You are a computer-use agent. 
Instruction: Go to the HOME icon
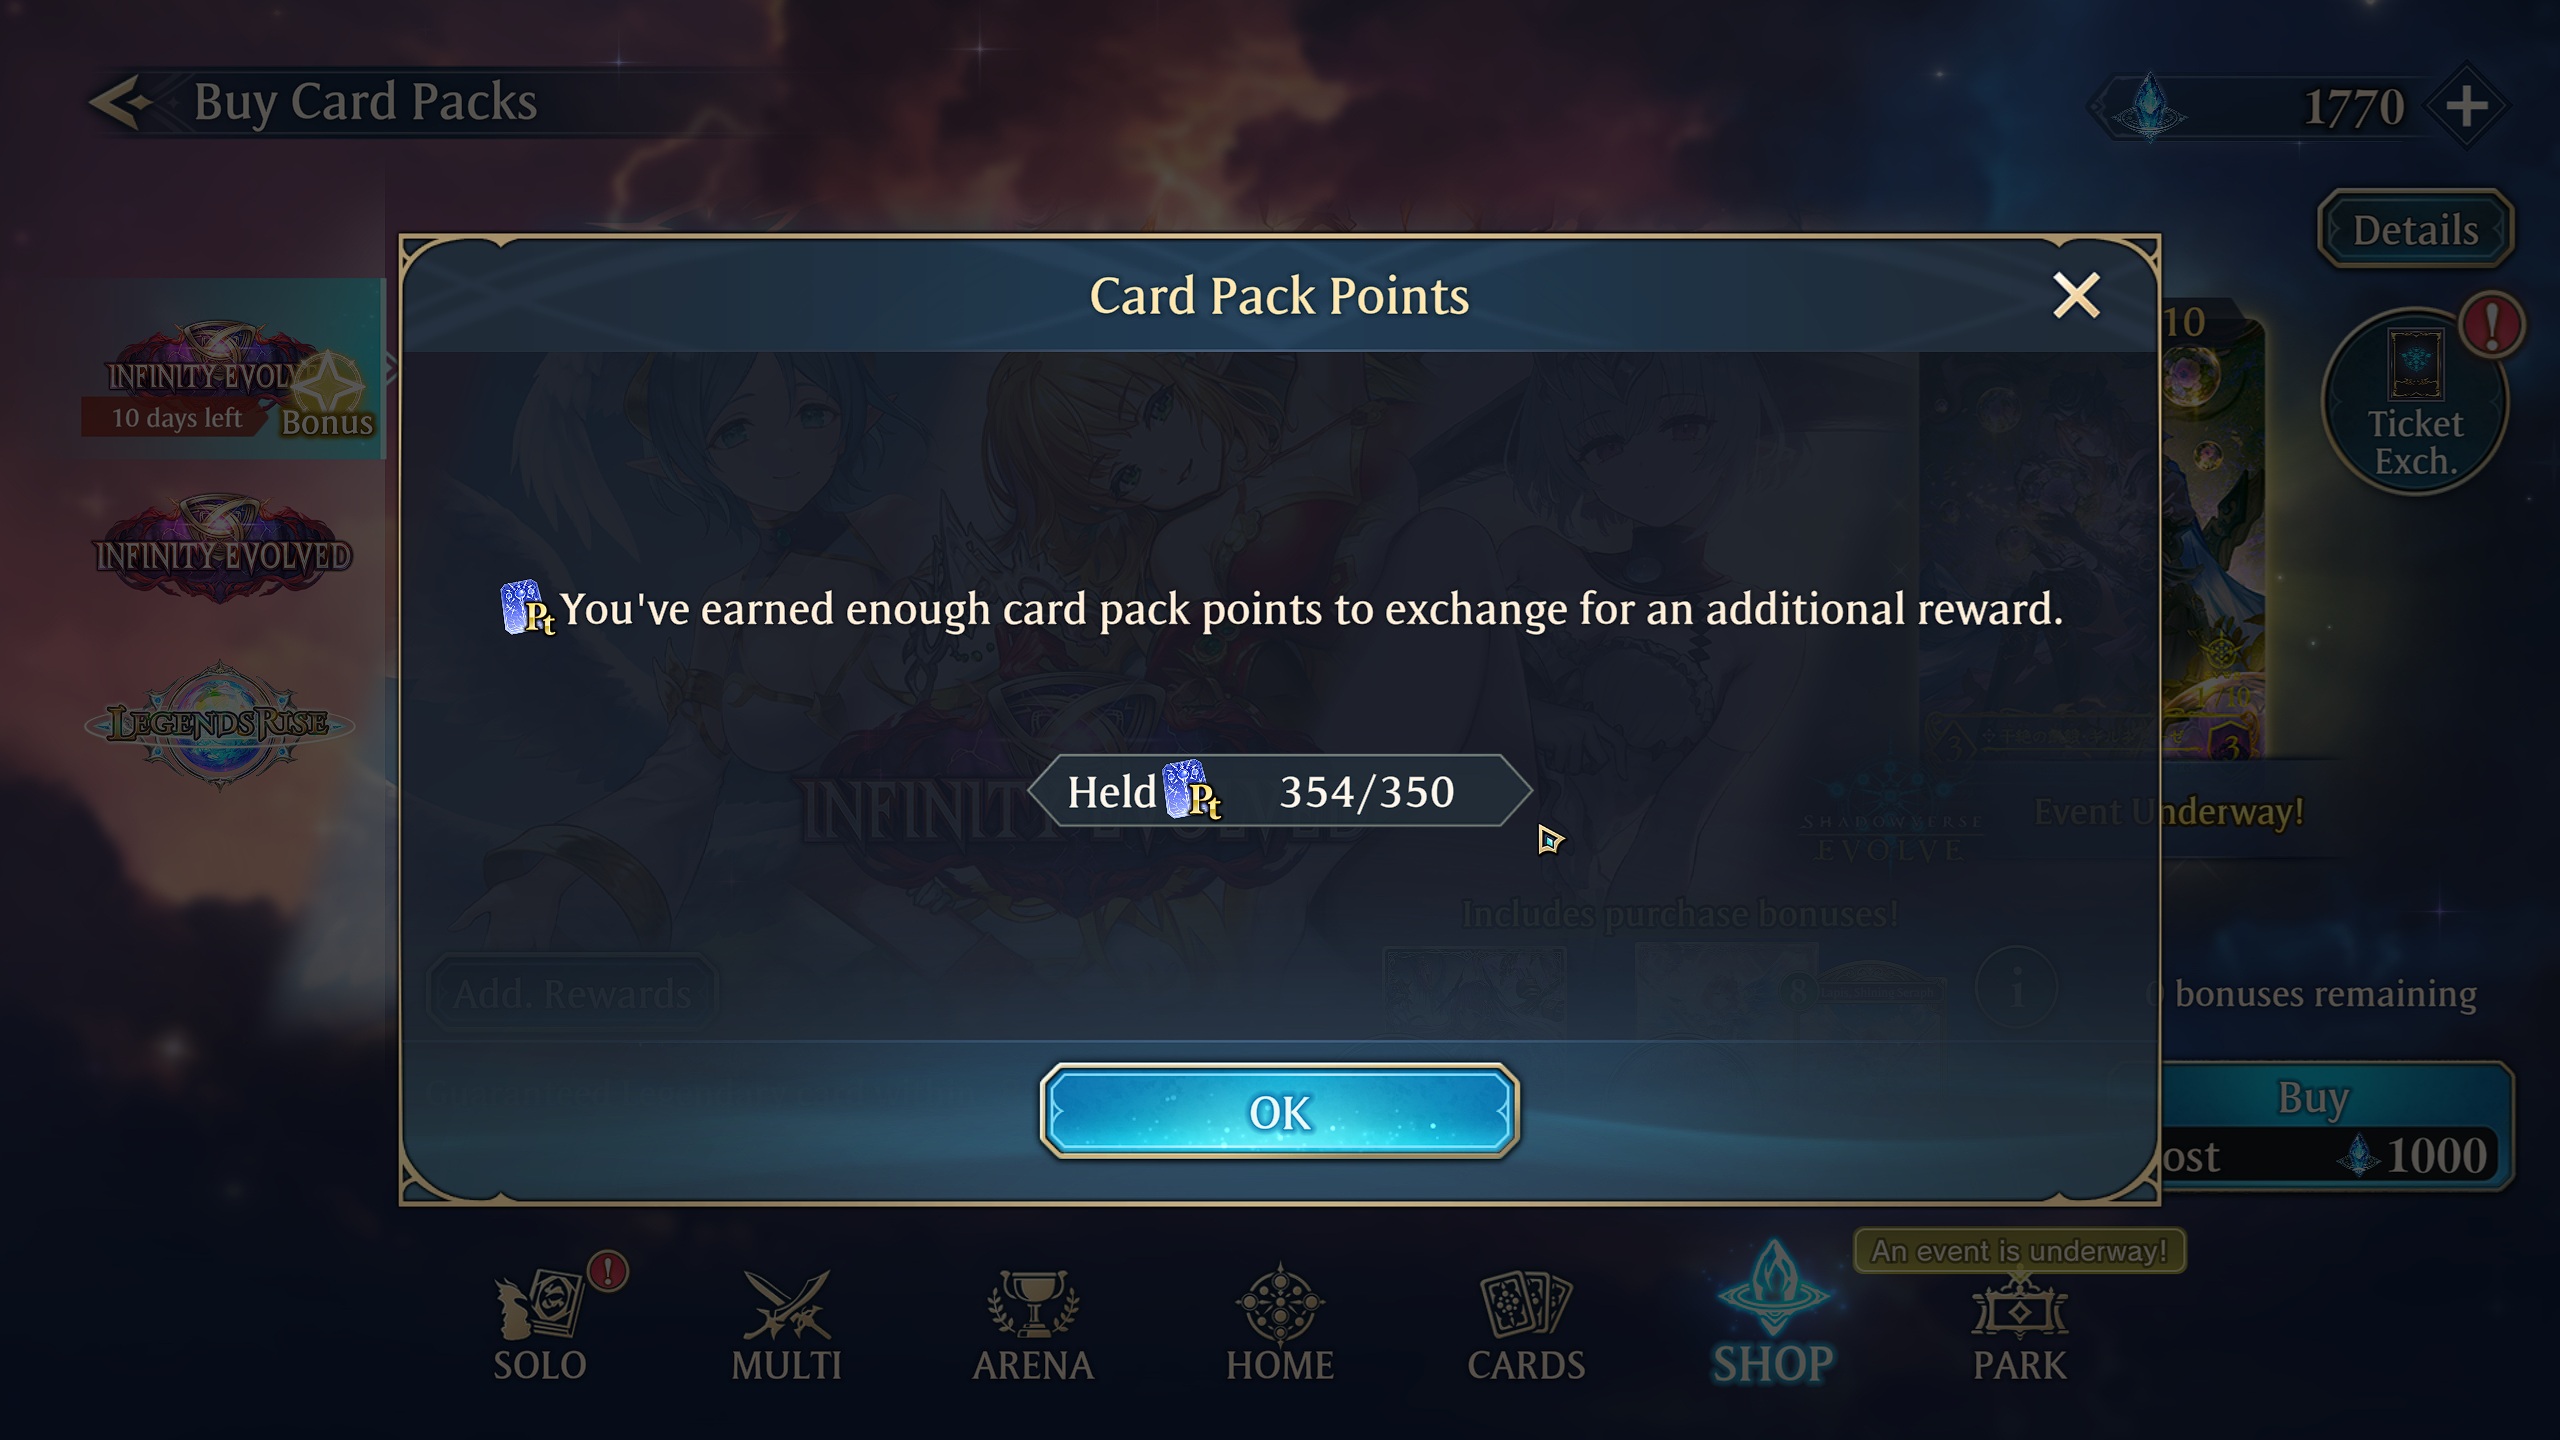click(1280, 1324)
